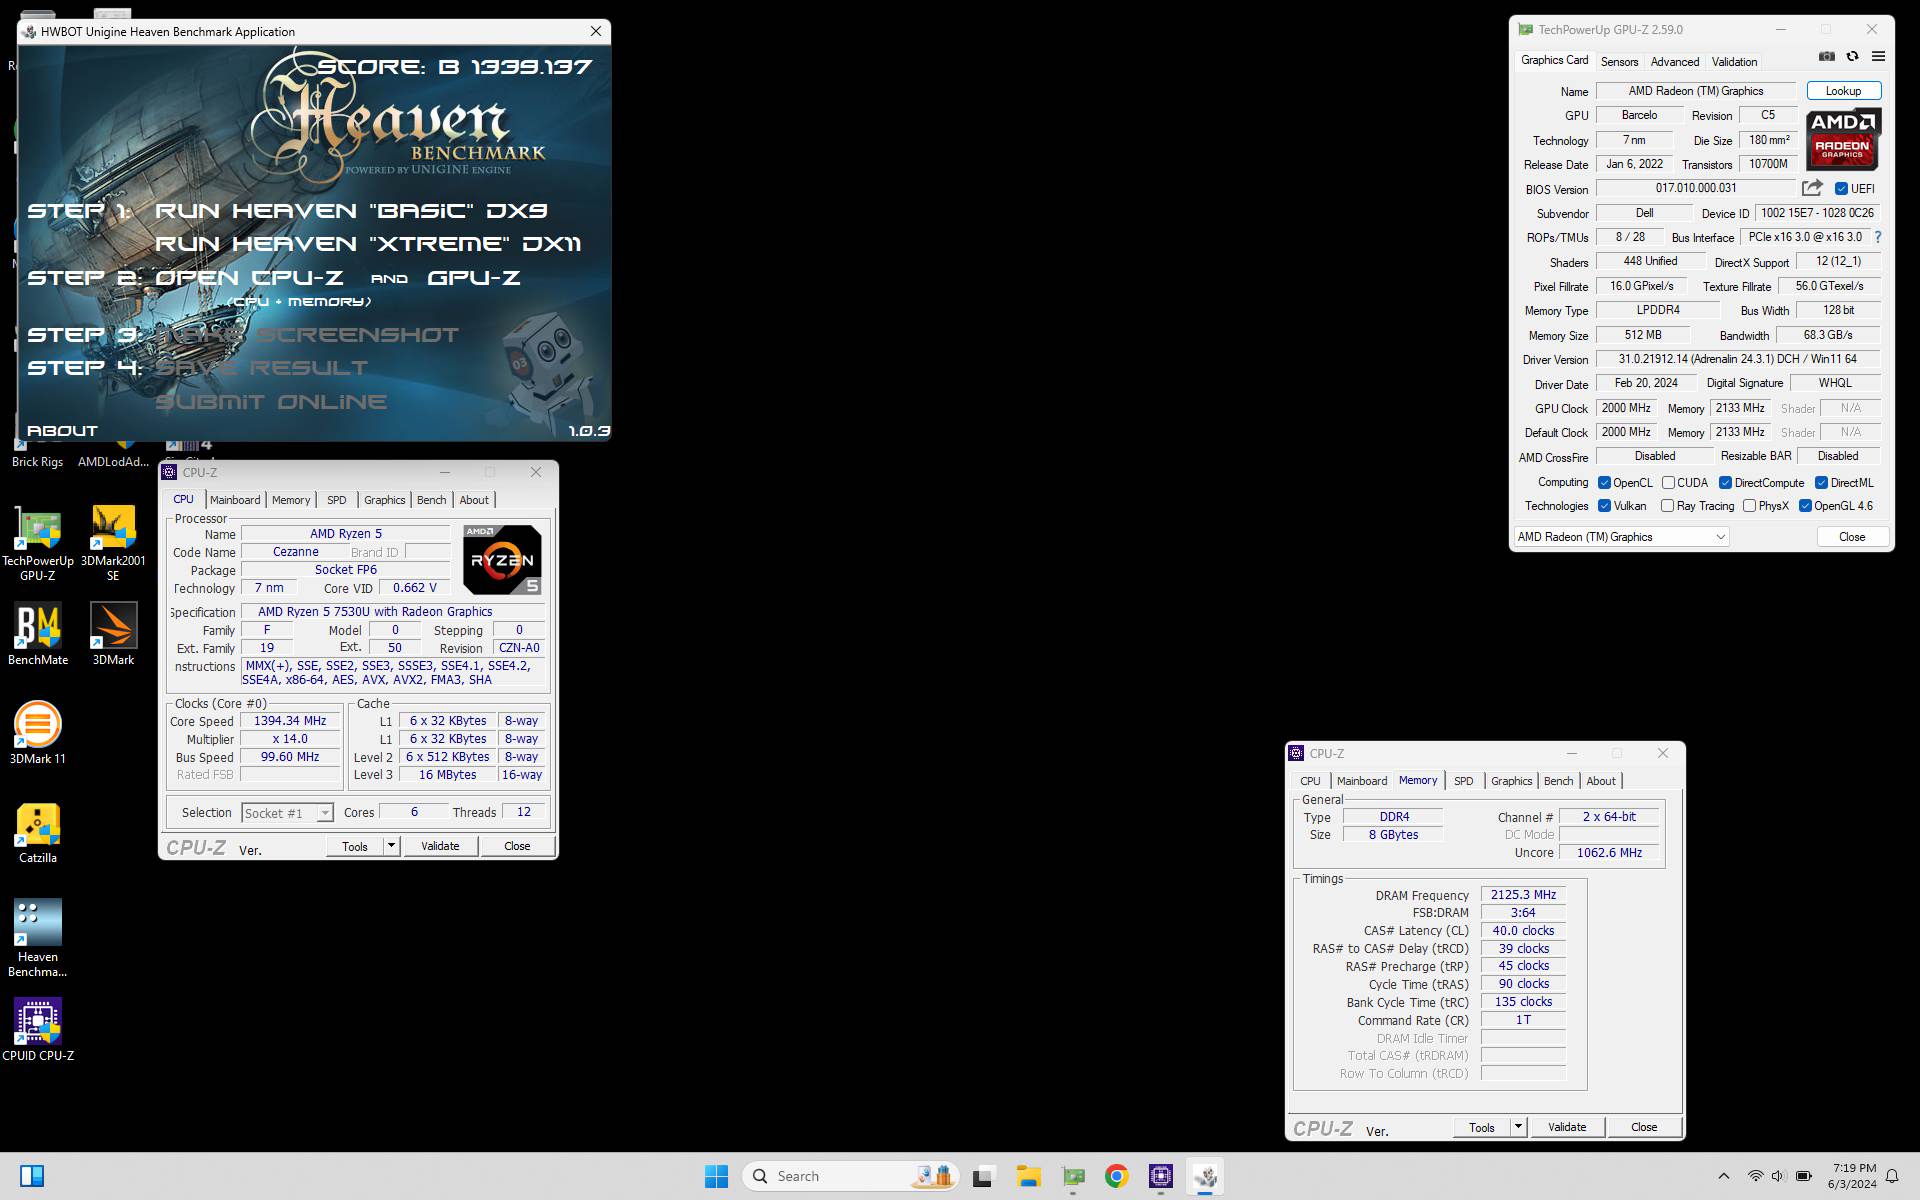Switch to GPU-Z Sensors tab

tap(1619, 62)
